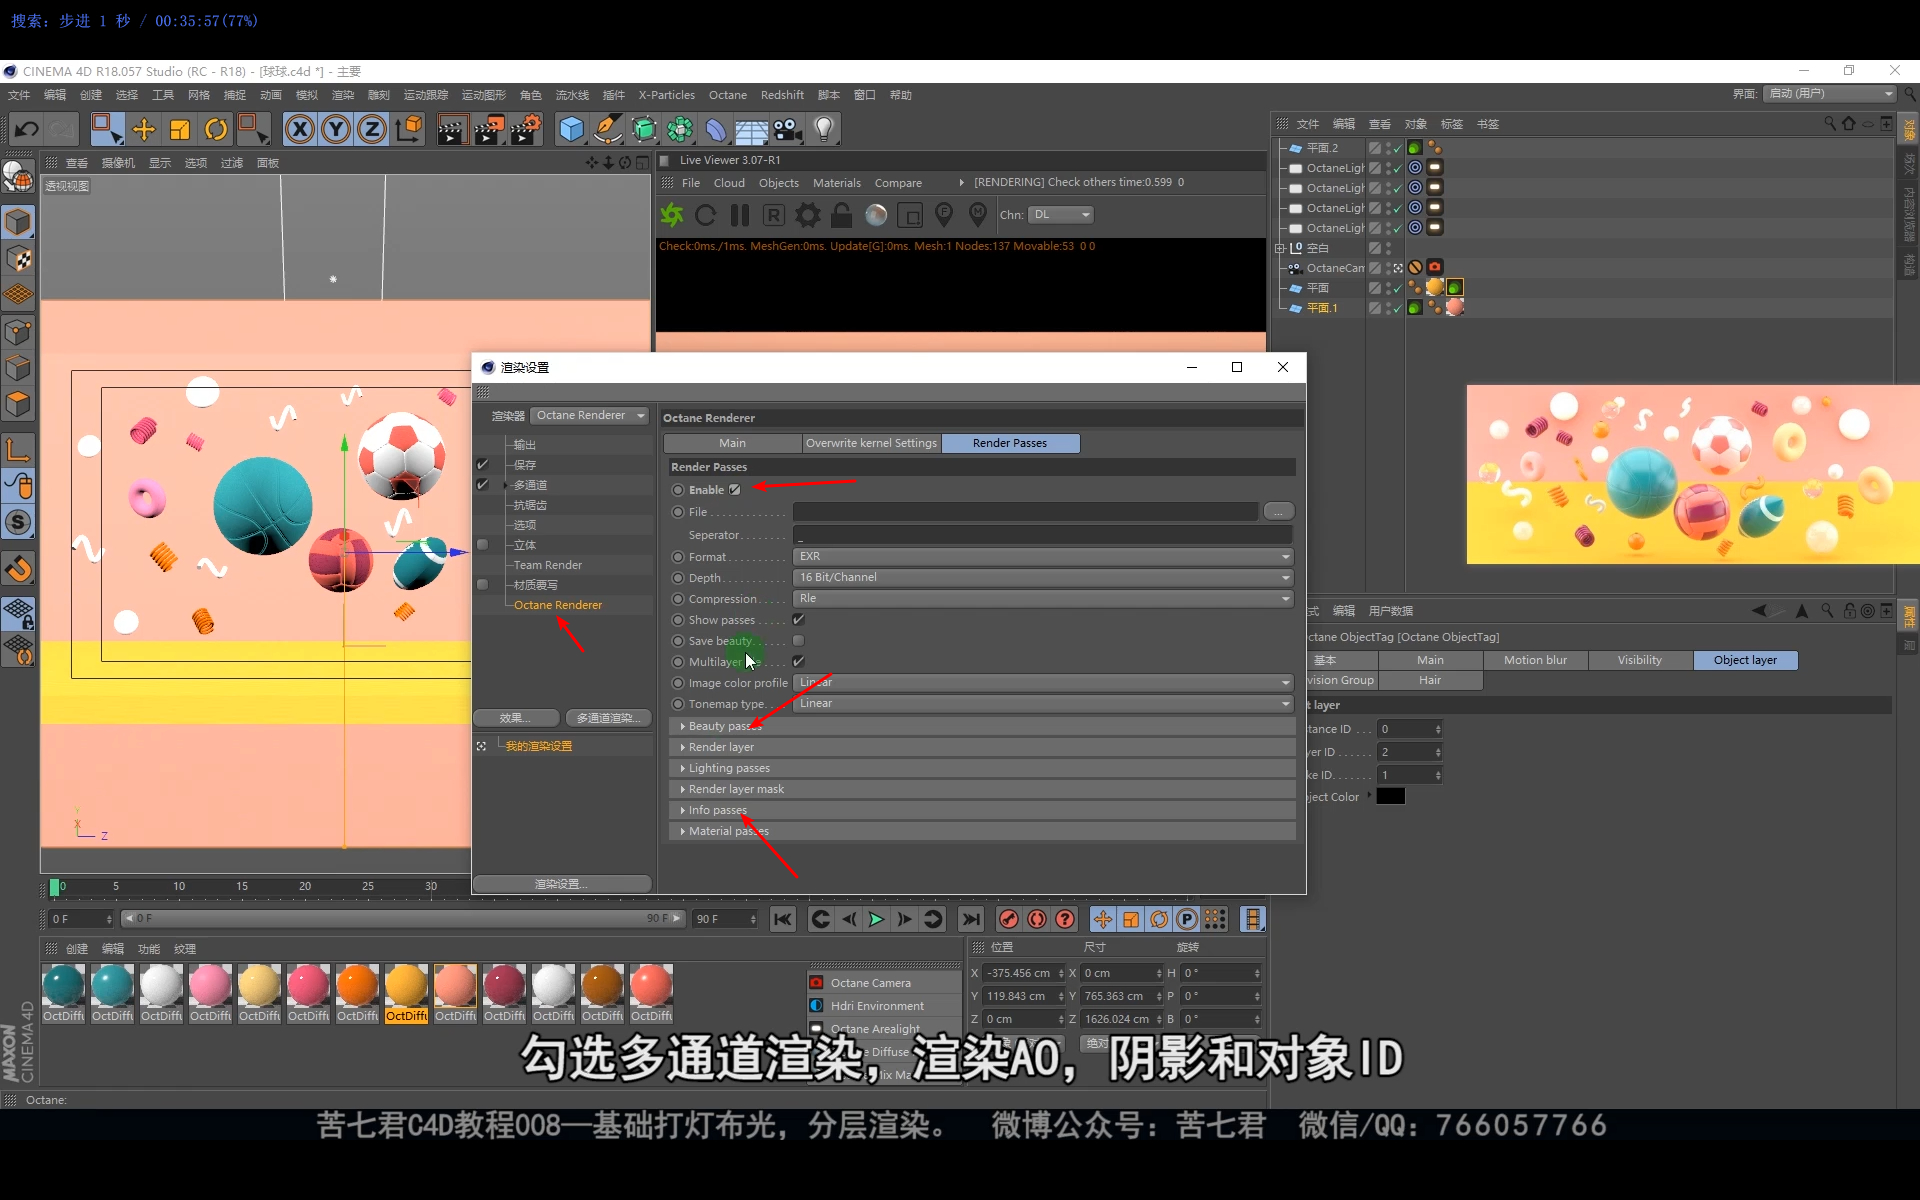Click the 效果 effects button
This screenshot has height=1200, width=1920.
click(x=516, y=718)
